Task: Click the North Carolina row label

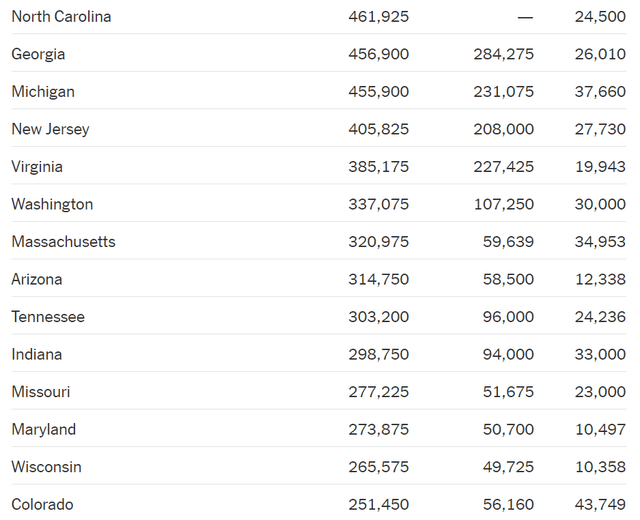Action: (61, 17)
